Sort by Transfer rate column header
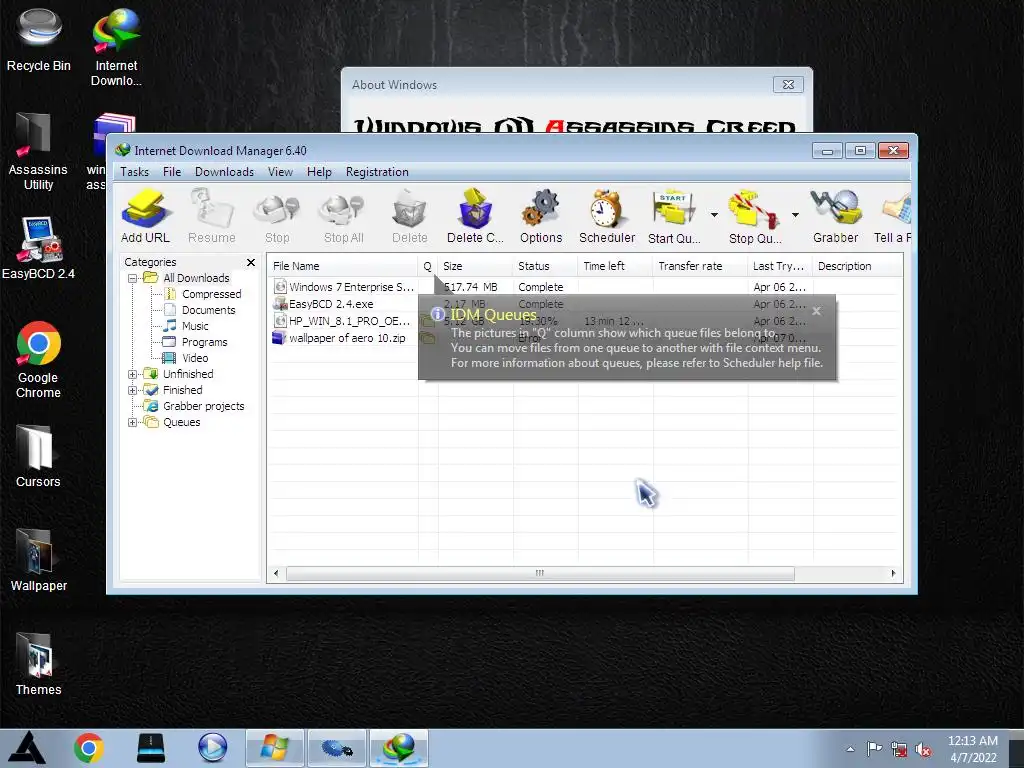Screen dimensions: 1024x768 click(699, 266)
